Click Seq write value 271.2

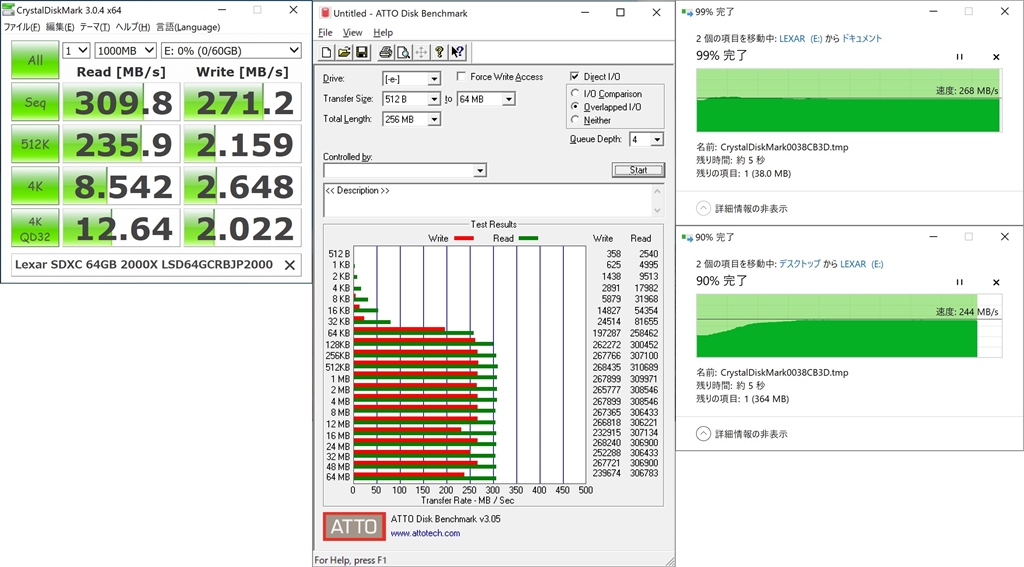coord(243,103)
